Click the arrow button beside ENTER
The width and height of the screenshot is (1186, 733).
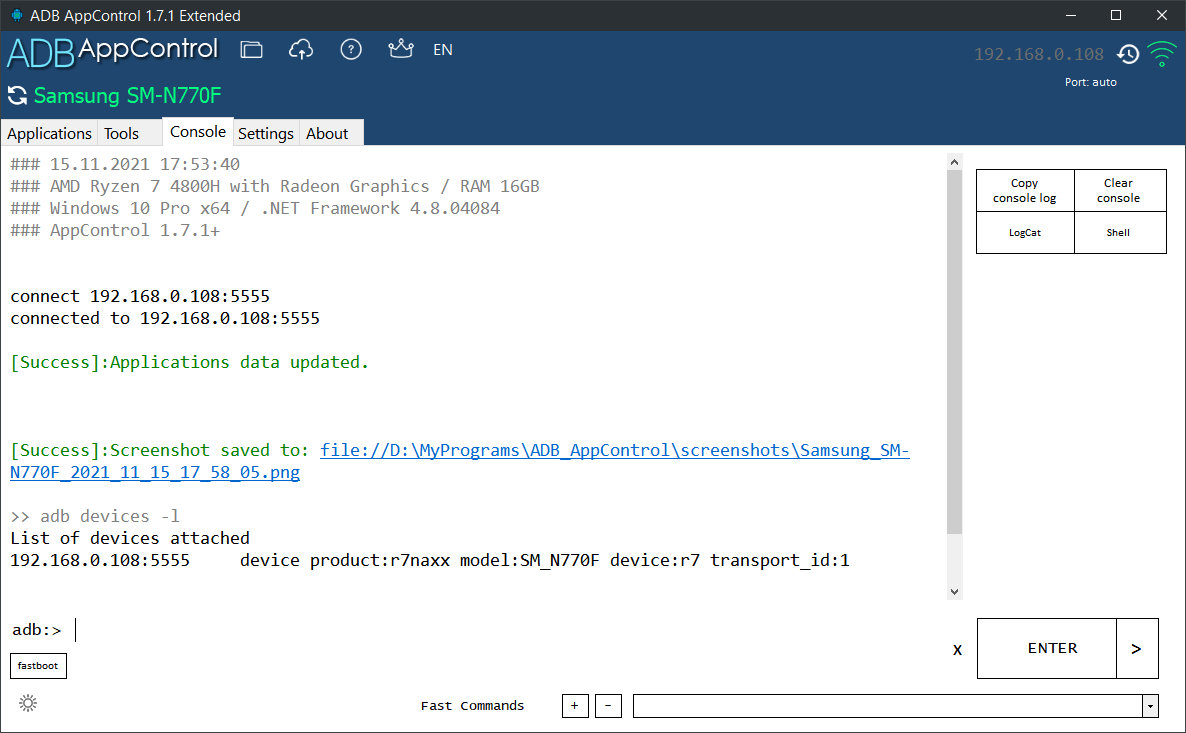pos(1137,648)
